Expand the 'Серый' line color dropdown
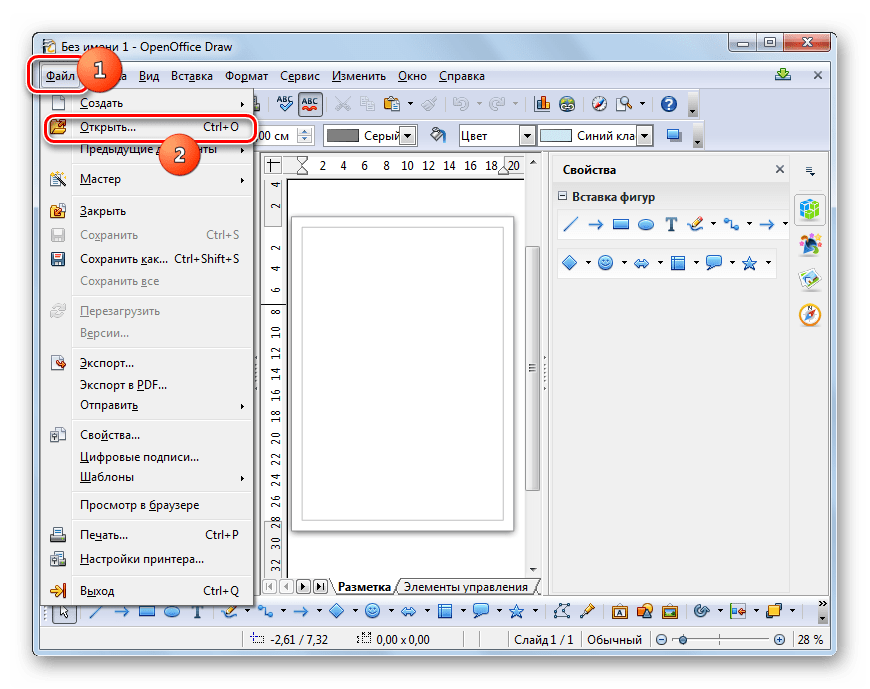The width and height of the screenshot is (870, 689). 408,136
